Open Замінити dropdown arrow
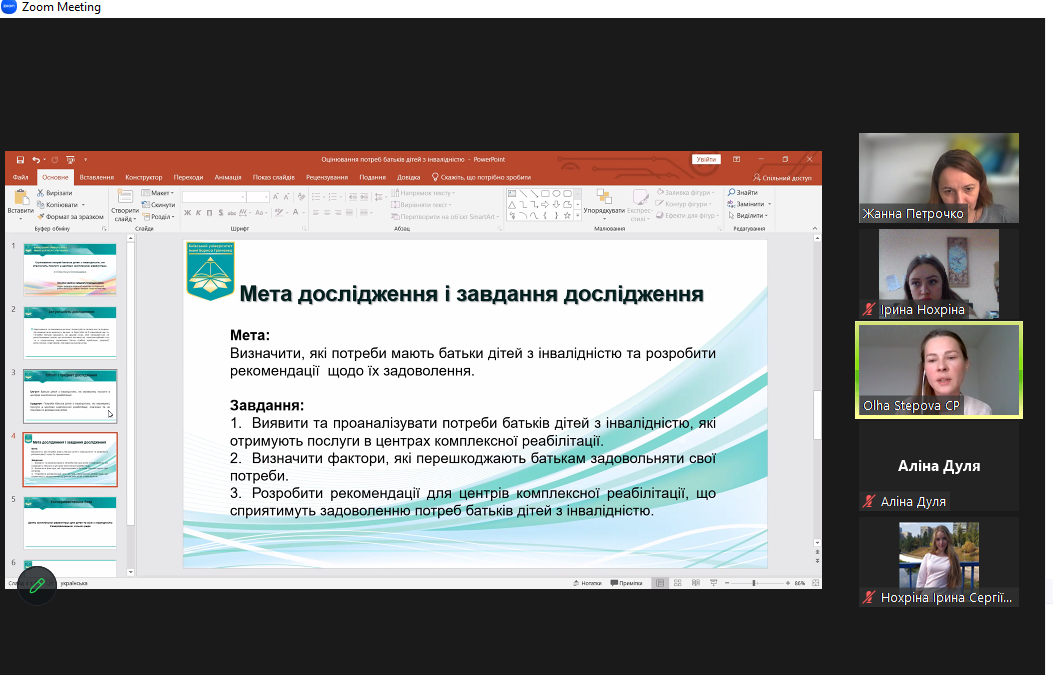 tap(770, 204)
